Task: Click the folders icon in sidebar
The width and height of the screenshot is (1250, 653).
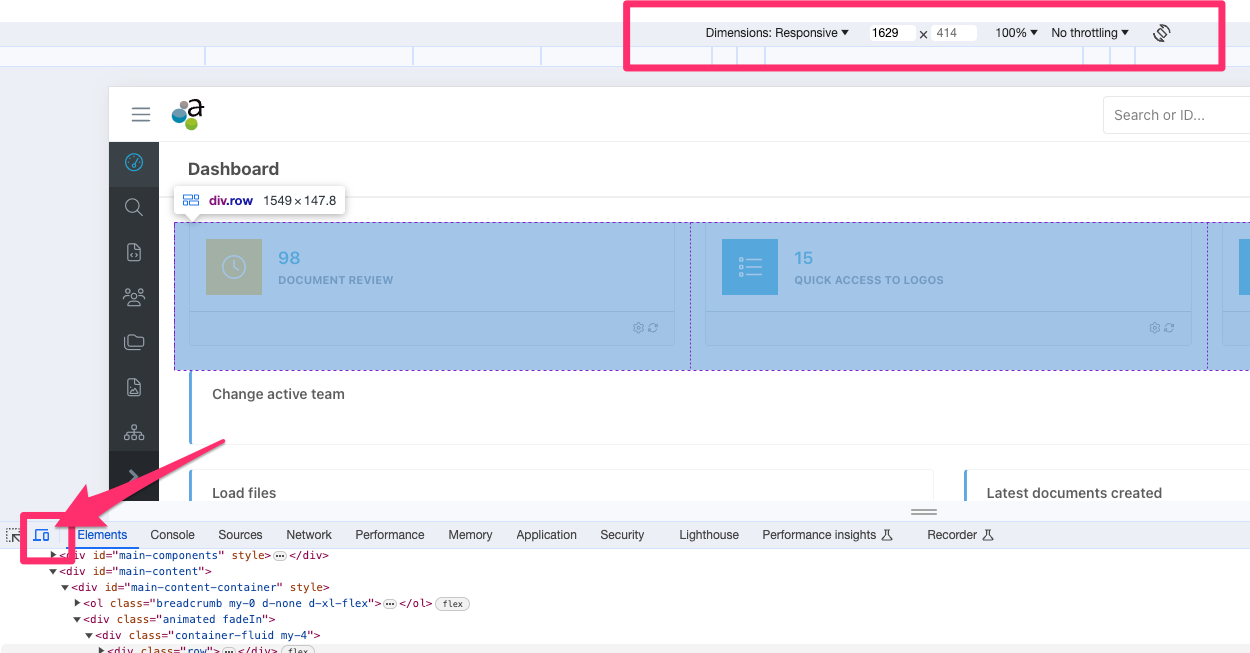Action: click(134, 342)
